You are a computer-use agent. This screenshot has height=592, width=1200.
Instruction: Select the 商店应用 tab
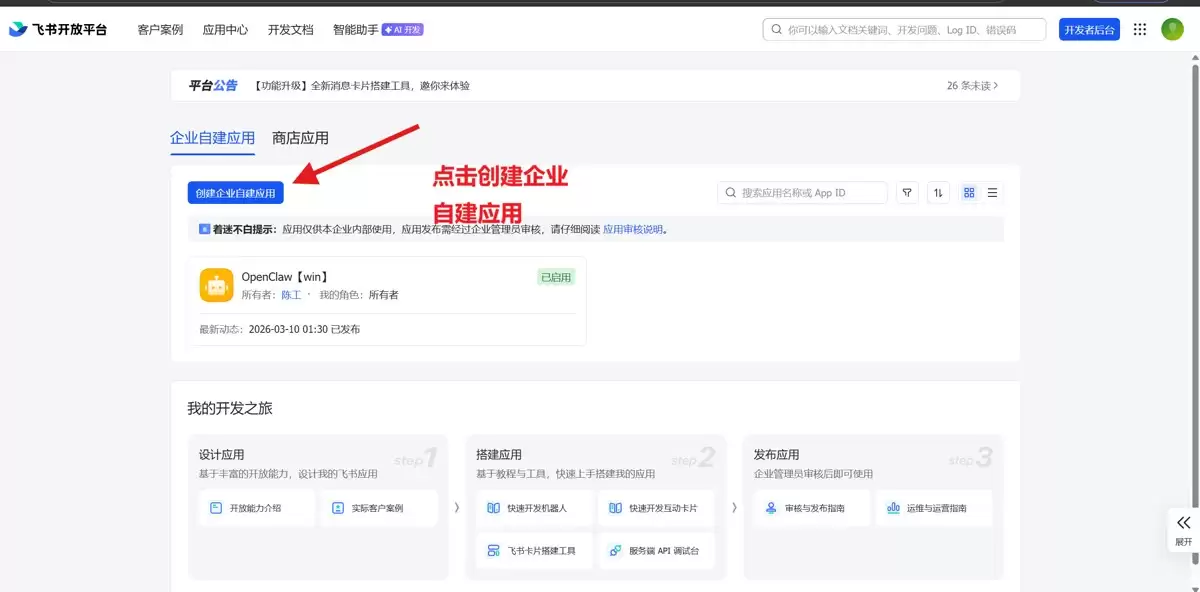point(300,138)
